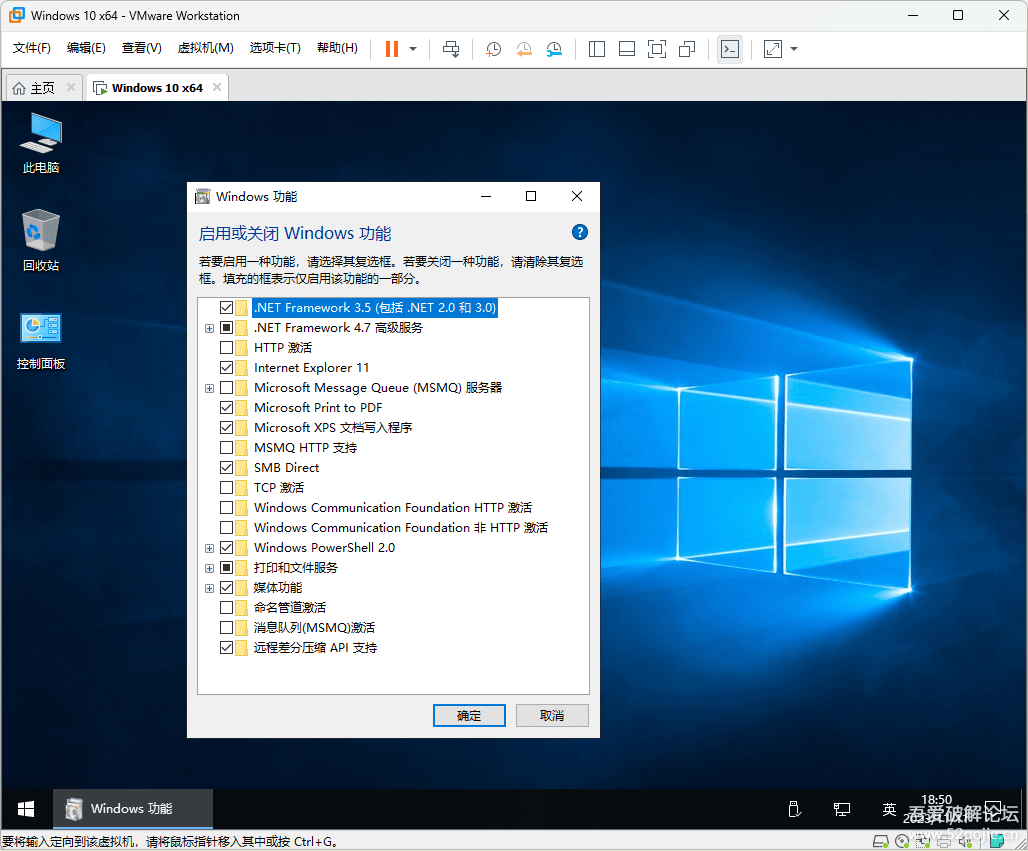Expand the Windows PowerShell 2.0 tree node

(x=209, y=548)
